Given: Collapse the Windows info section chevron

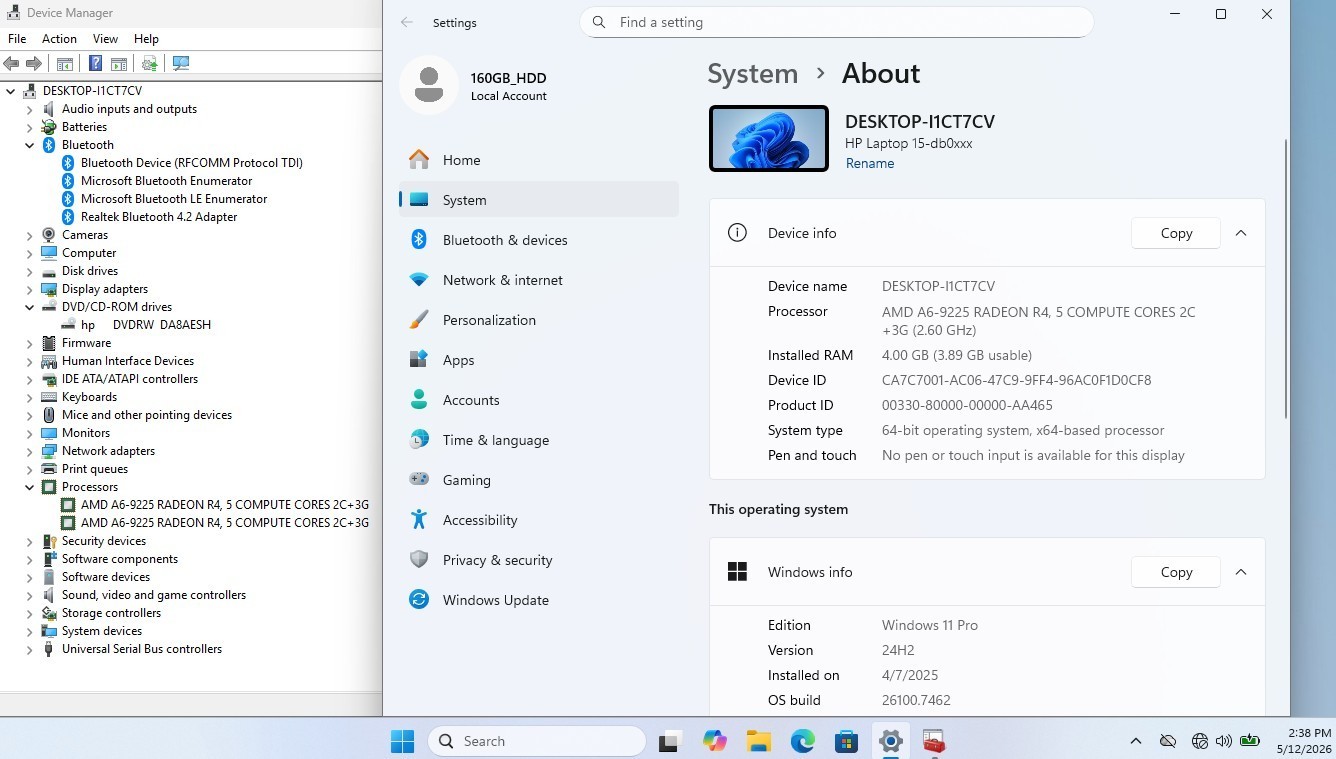Looking at the screenshot, I should (1241, 572).
